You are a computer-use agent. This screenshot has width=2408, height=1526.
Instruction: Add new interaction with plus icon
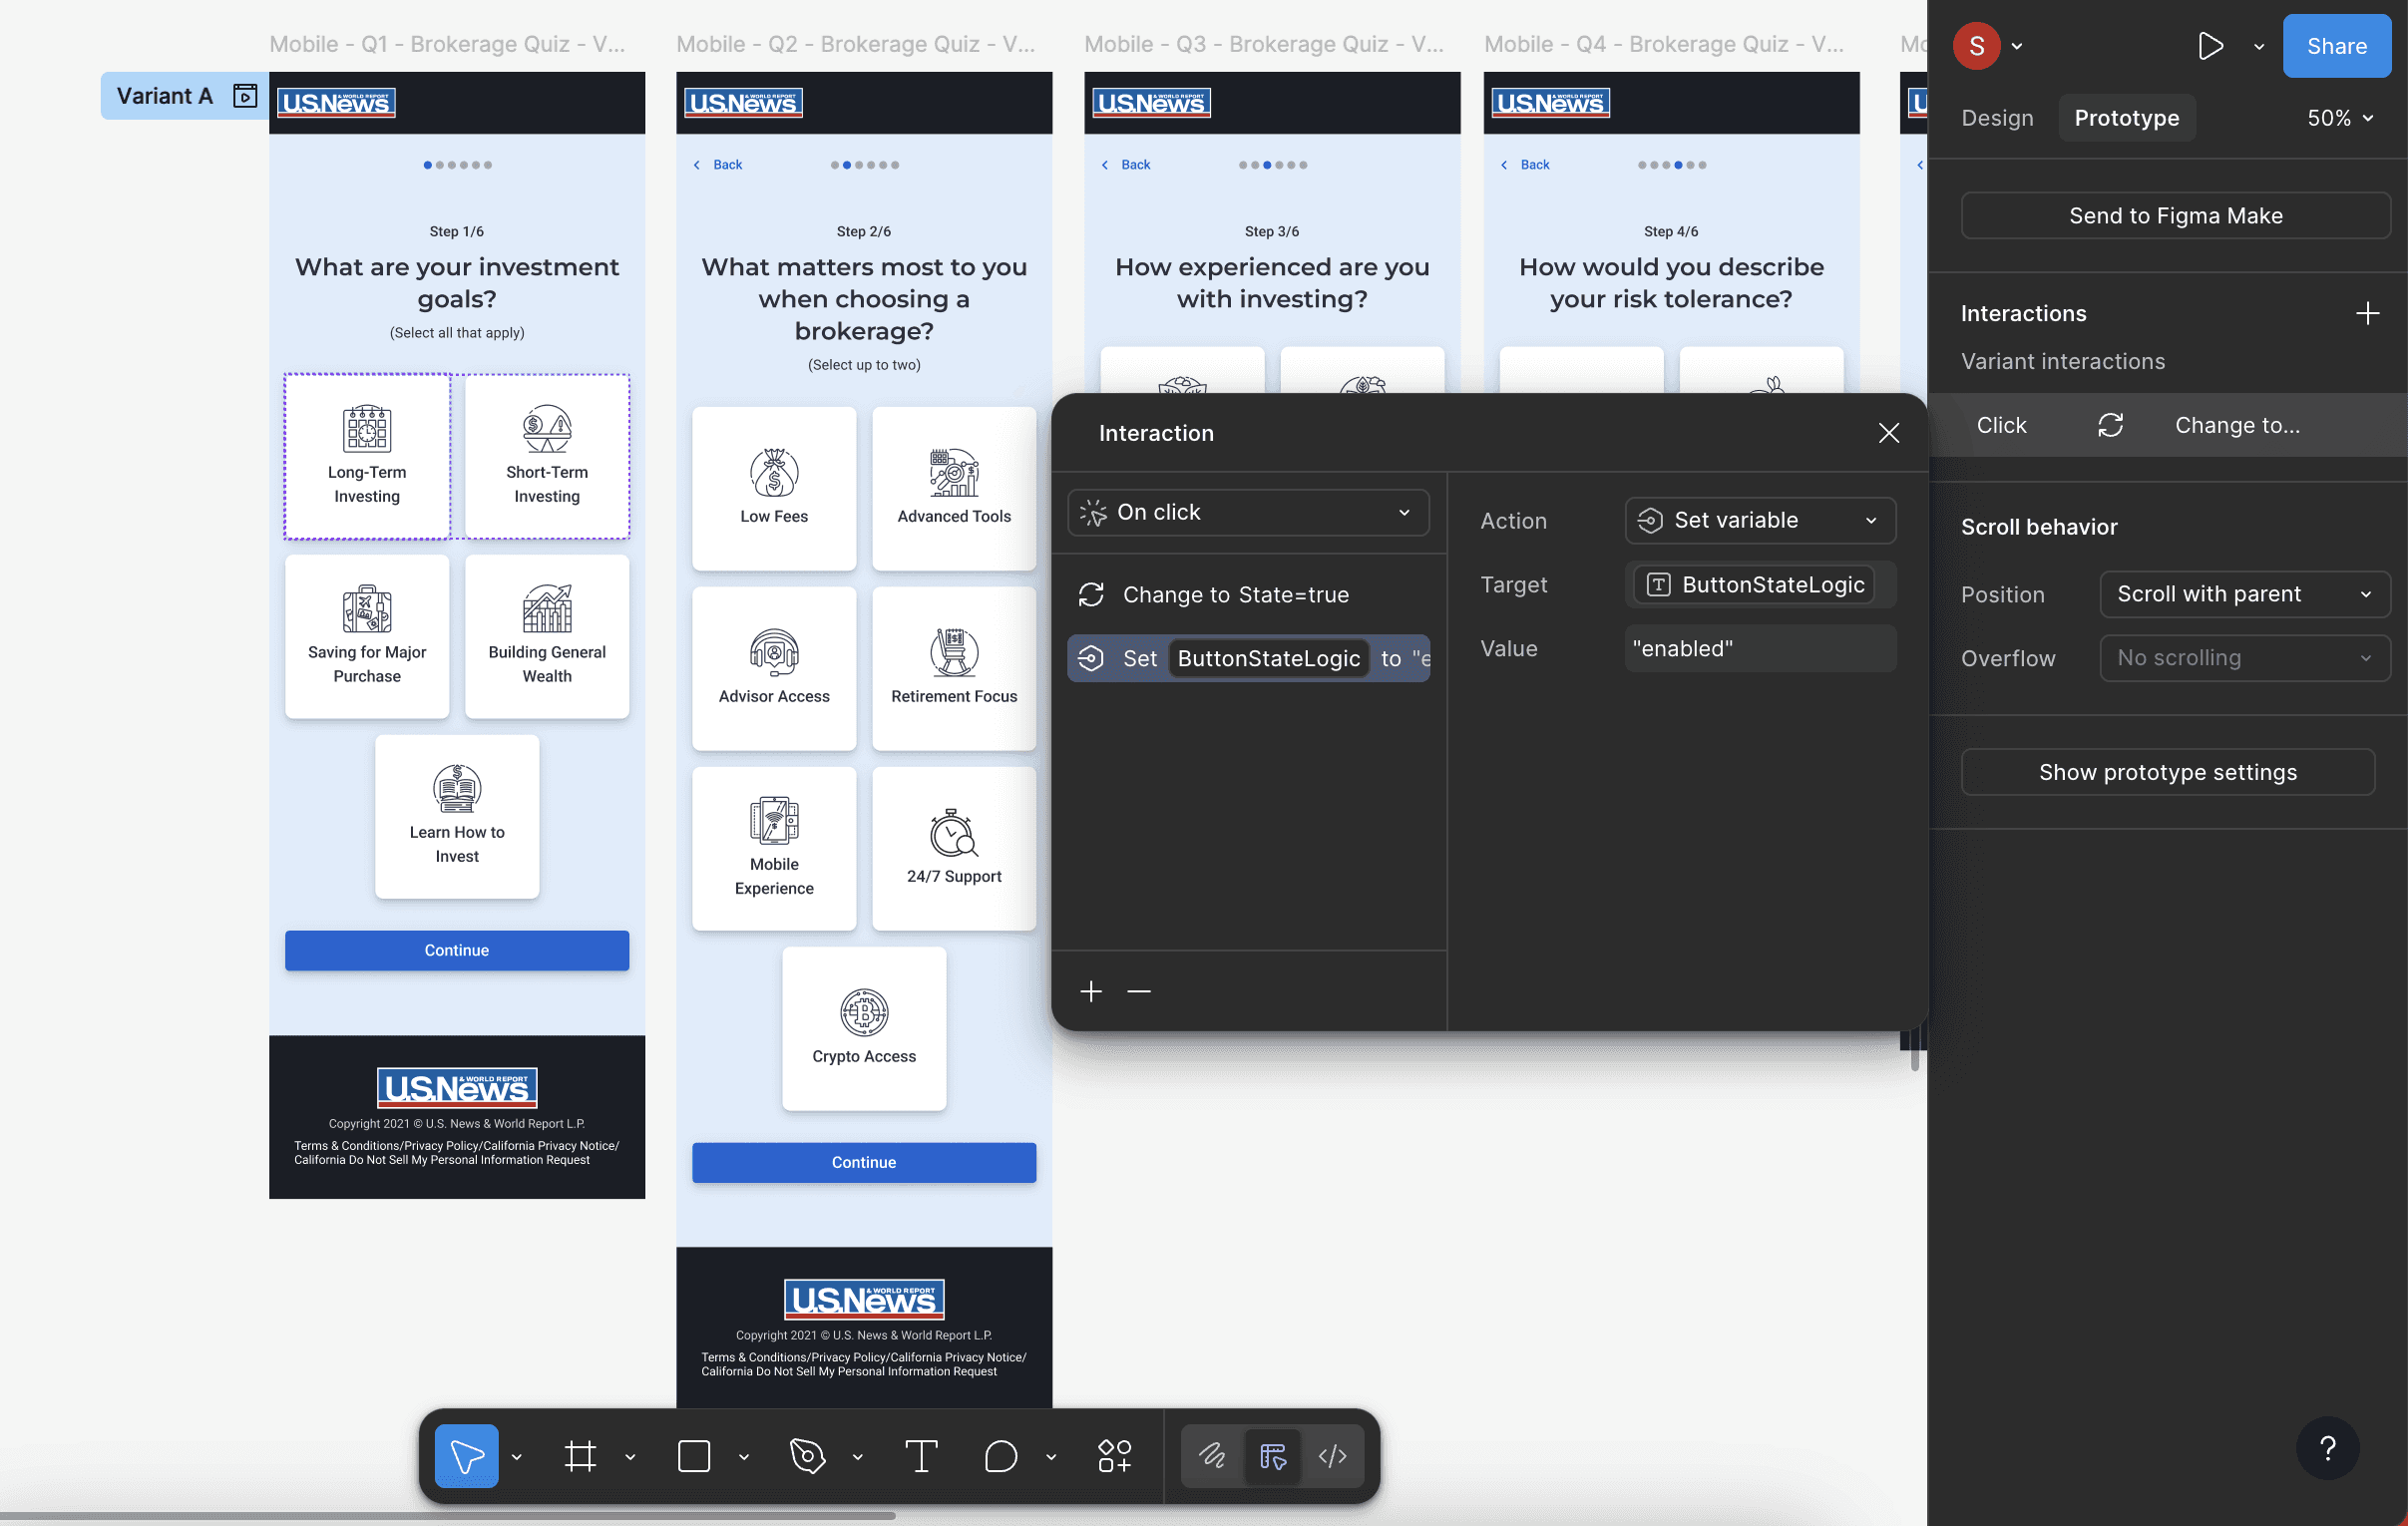(x=2367, y=313)
